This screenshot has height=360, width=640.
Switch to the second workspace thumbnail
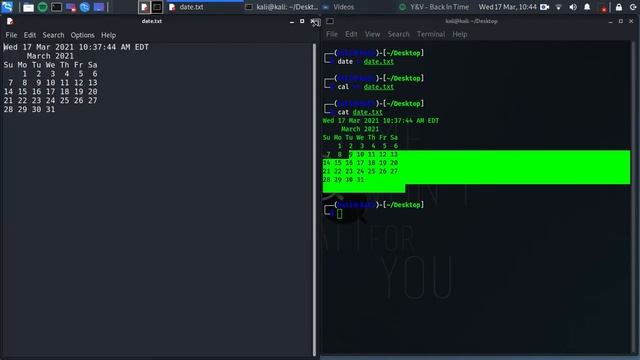tap(157, 7)
